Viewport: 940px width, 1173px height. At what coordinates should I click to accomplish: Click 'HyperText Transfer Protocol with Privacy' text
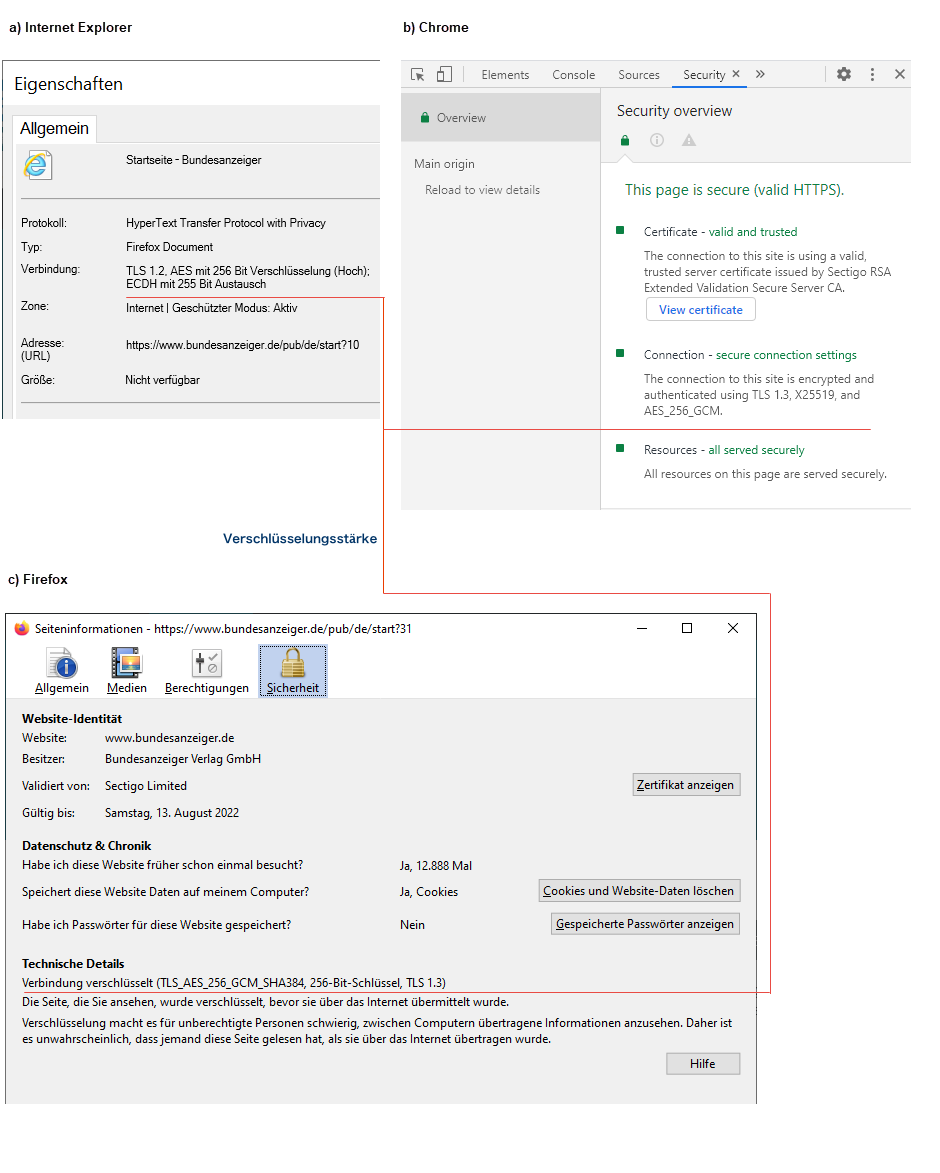[226, 223]
